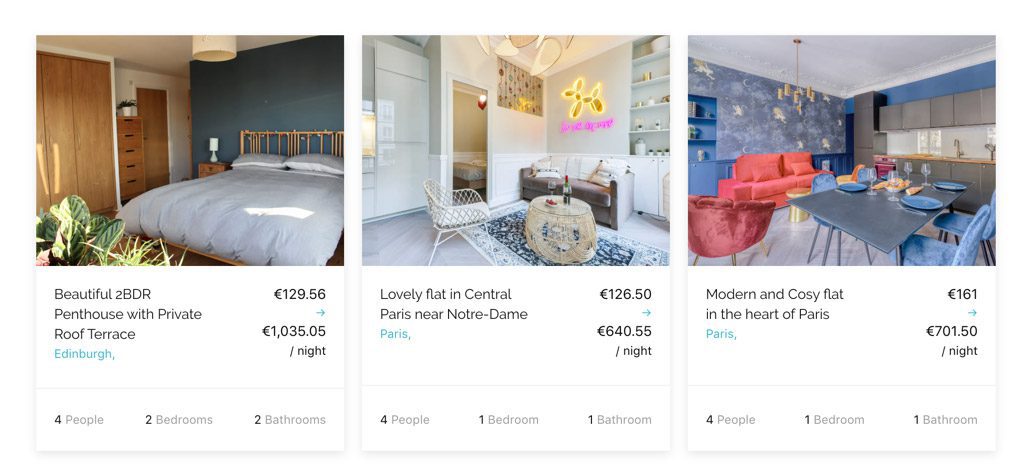Click 2 Bedrooms on the Edinburgh card
Viewport: 1028px width, 476px height.
point(179,420)
